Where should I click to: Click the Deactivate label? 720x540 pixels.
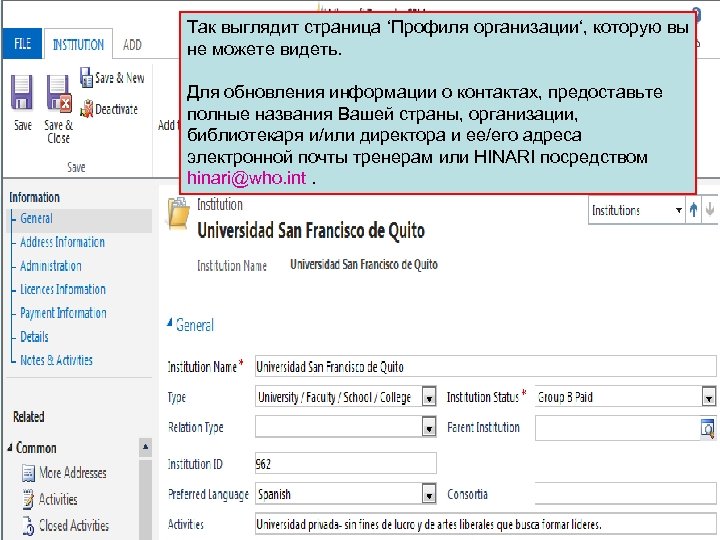[116, 109]
